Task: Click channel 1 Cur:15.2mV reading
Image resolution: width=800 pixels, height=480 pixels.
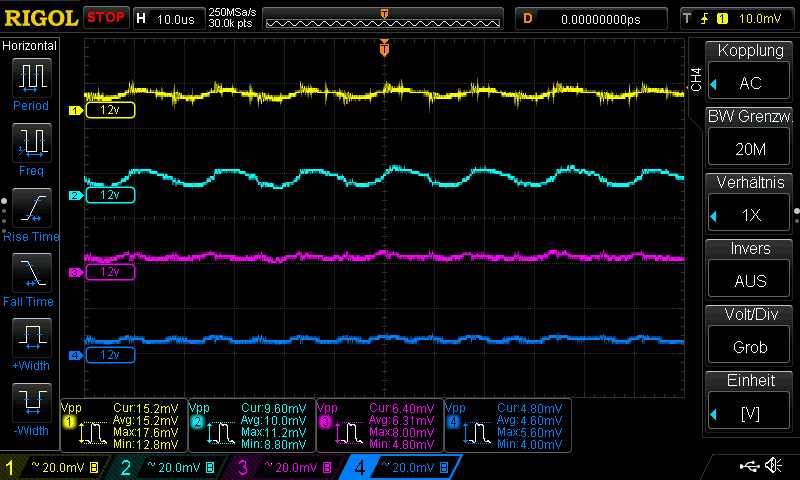Action: (145, 408)
